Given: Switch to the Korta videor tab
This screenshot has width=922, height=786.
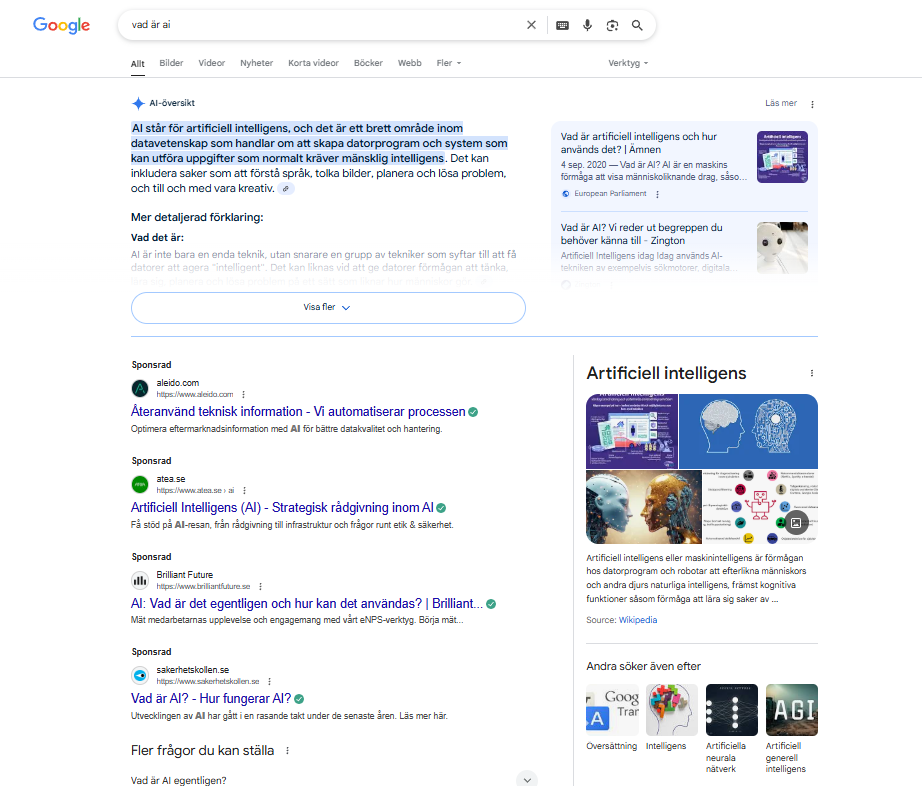Looking at the screenshot, I should [x=313, y=63].
